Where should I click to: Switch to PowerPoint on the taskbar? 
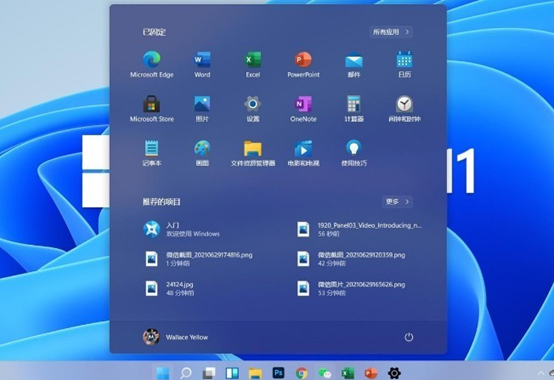point(371,373)
